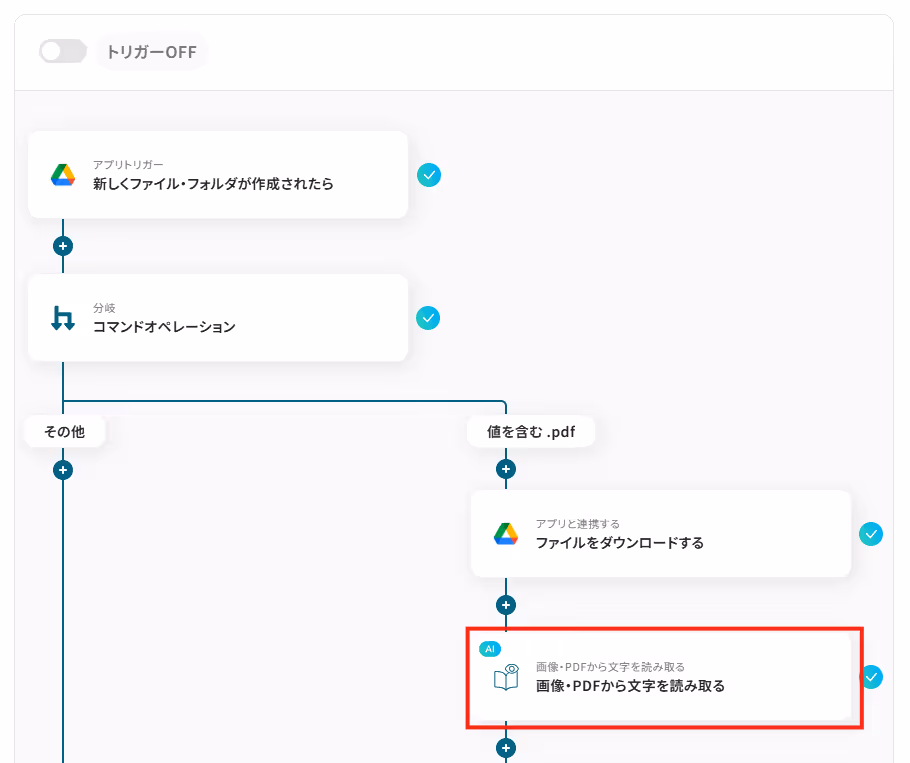The width and height of the screenshot is (910, 763).
Task: Open the ファイルをダウンロードする card
Action: click(x=661, y=534)
